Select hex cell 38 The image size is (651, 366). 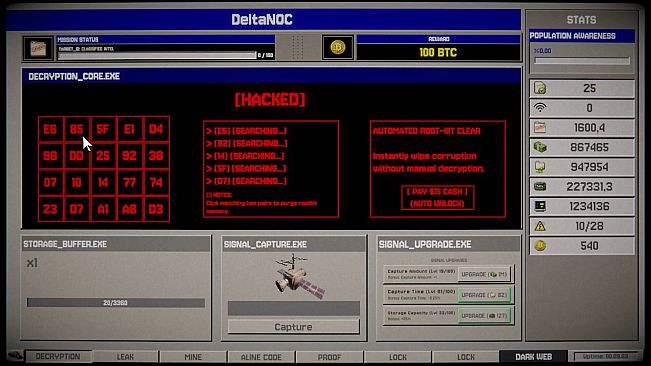[156, 156]
